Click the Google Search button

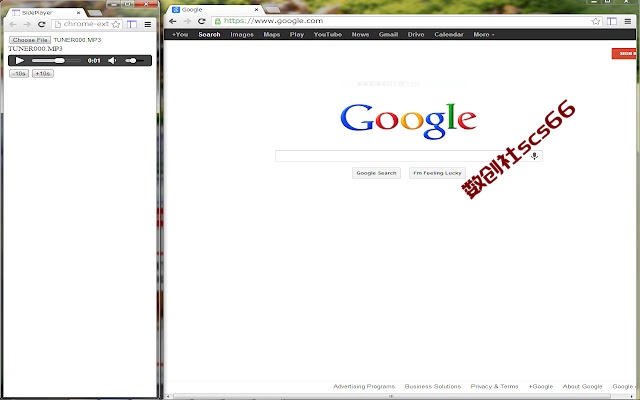pyautogui.click(x=376, y=173)
